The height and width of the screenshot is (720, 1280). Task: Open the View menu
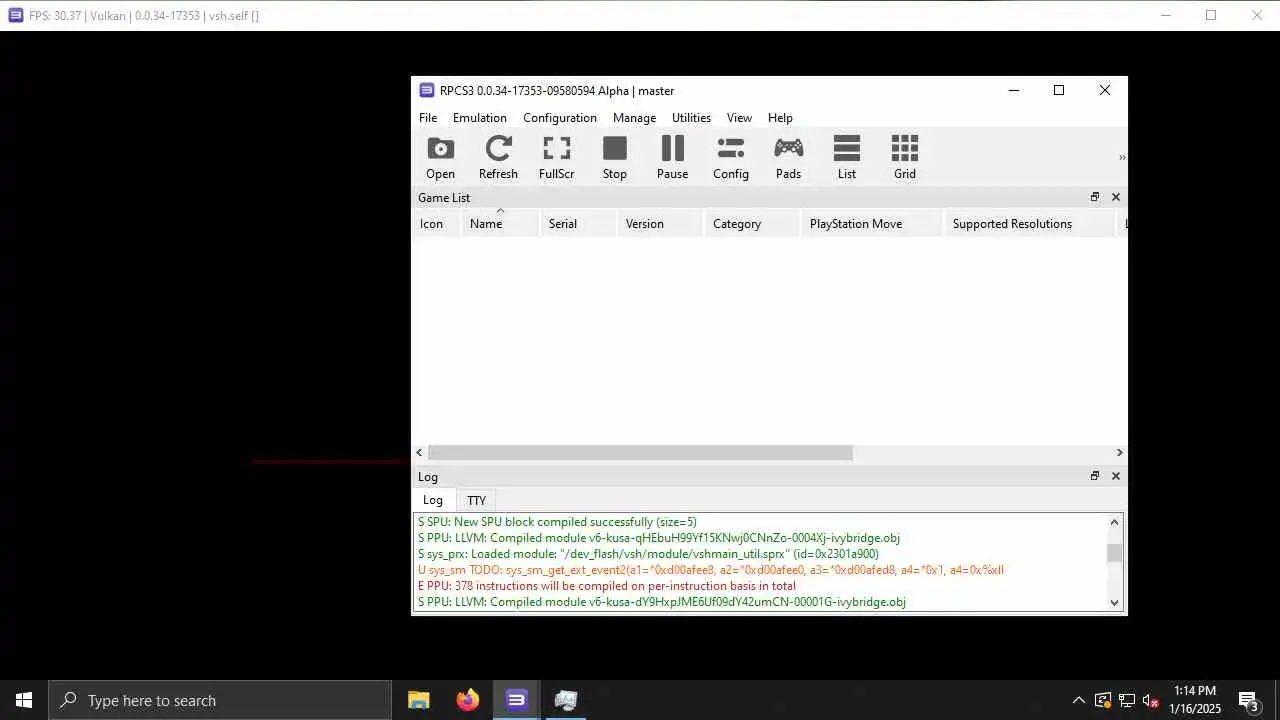739,118
